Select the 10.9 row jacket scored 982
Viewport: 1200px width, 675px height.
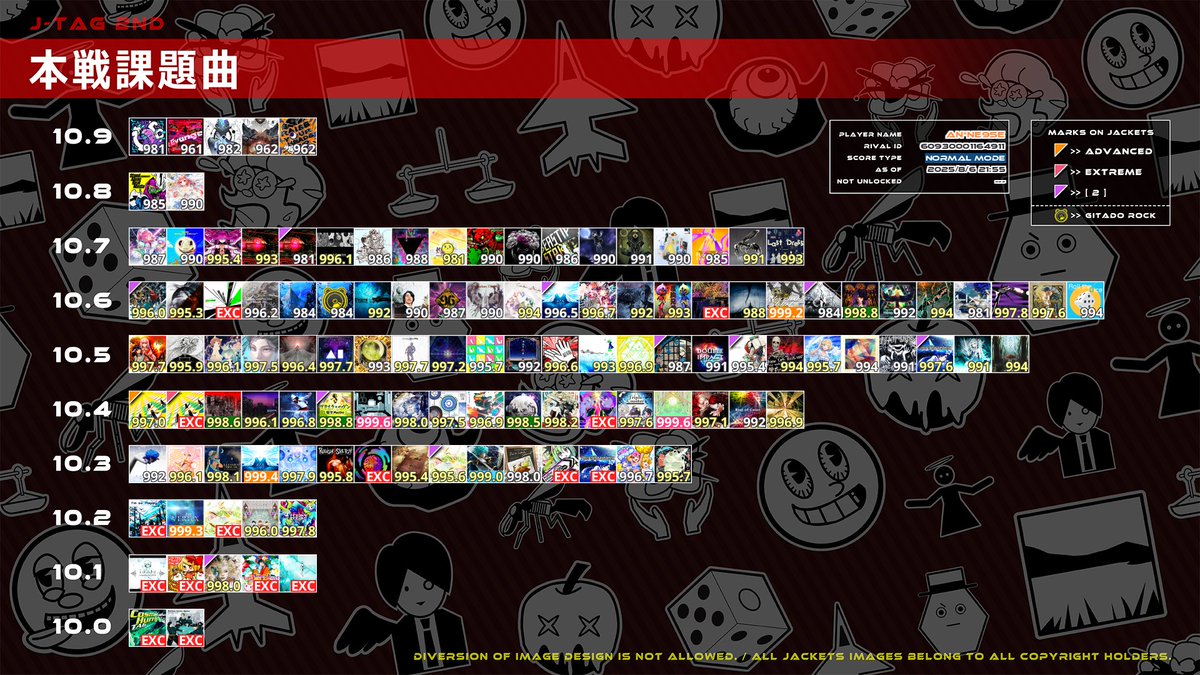(223, 137)
